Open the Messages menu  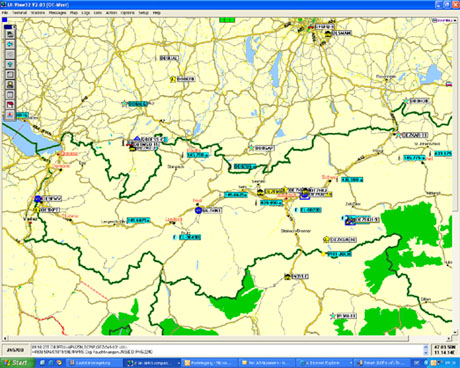click(57, 13)
